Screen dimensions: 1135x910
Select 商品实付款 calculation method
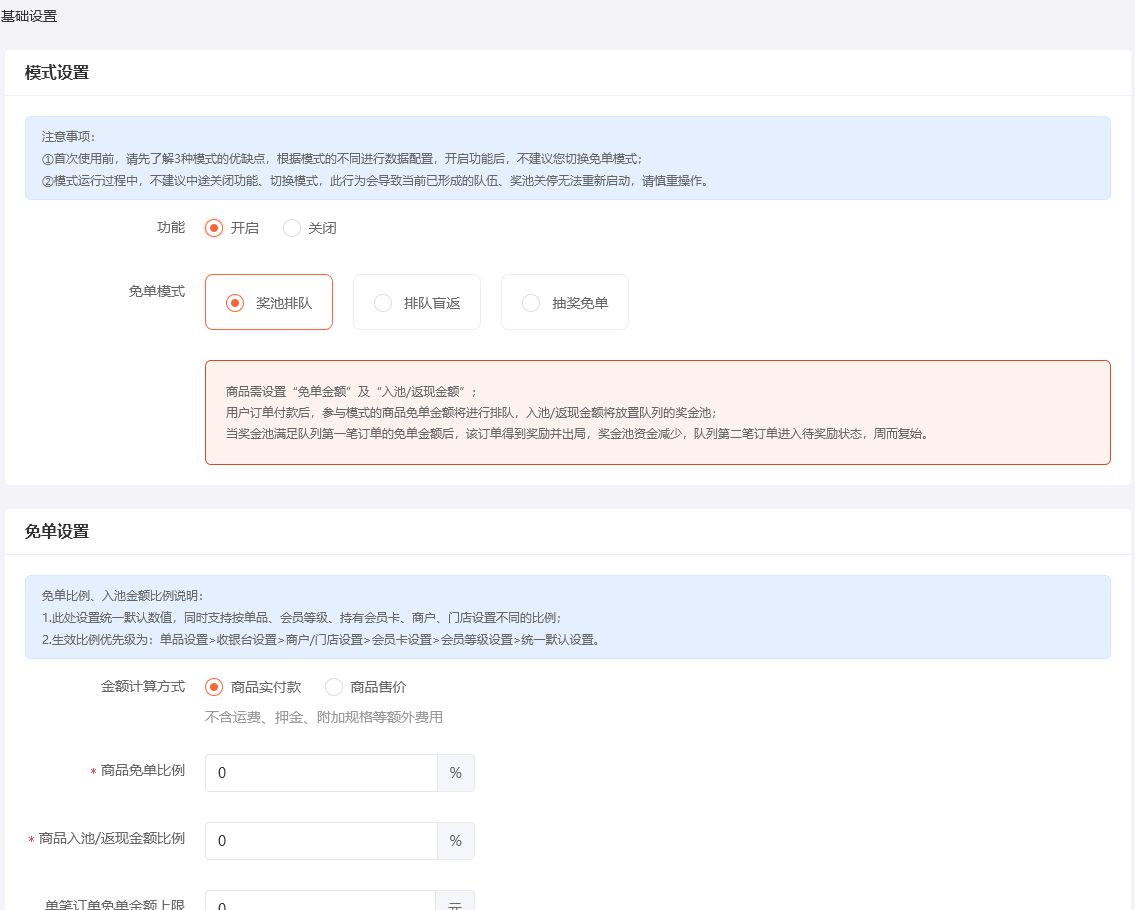pos(253,687)
